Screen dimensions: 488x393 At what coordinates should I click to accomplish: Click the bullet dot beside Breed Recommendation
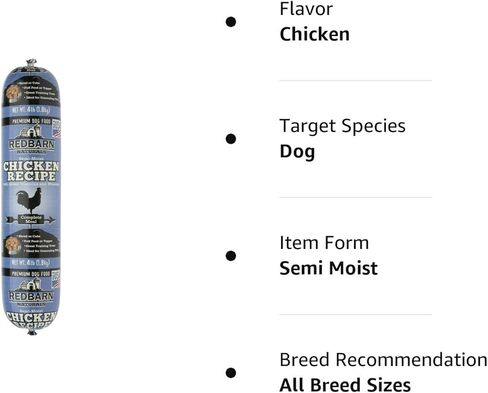pyautogui.click(x=231, y=373)
